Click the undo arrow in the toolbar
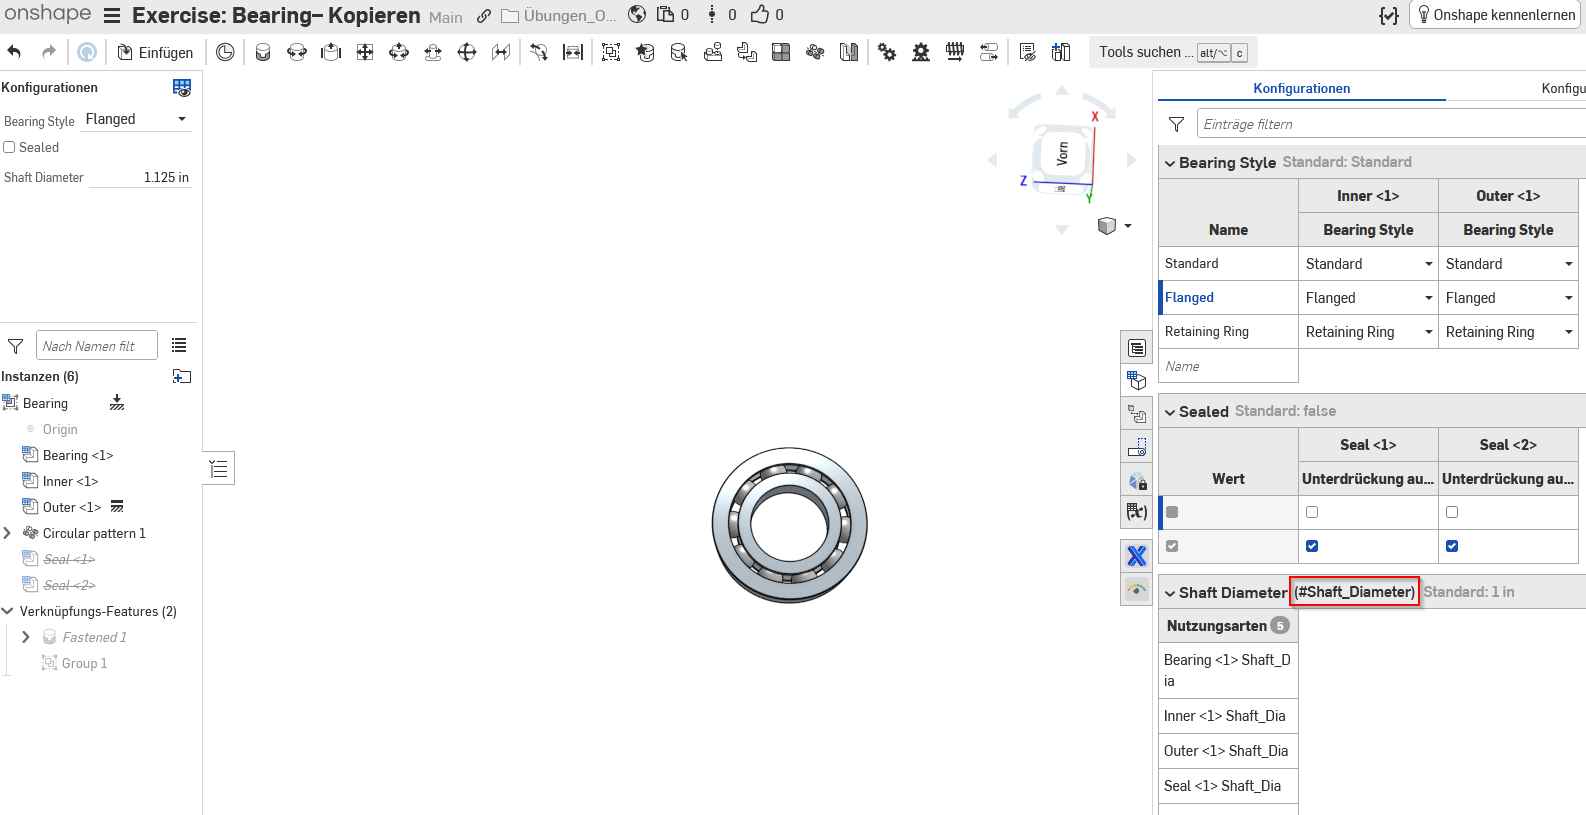The height and width of the screenshot is (815, 1586). (14, 52)
